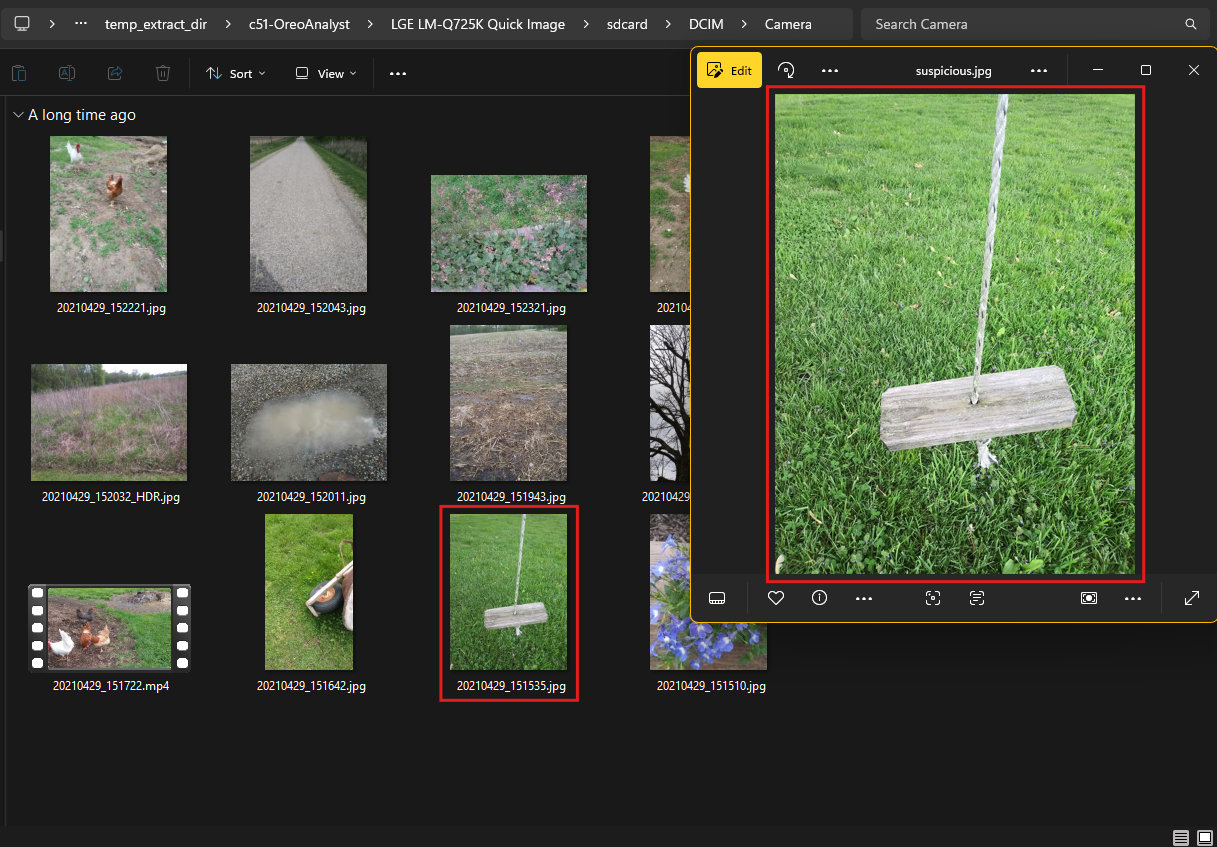Open the View dropdown
1217x847 pixels.
[326, 73]
